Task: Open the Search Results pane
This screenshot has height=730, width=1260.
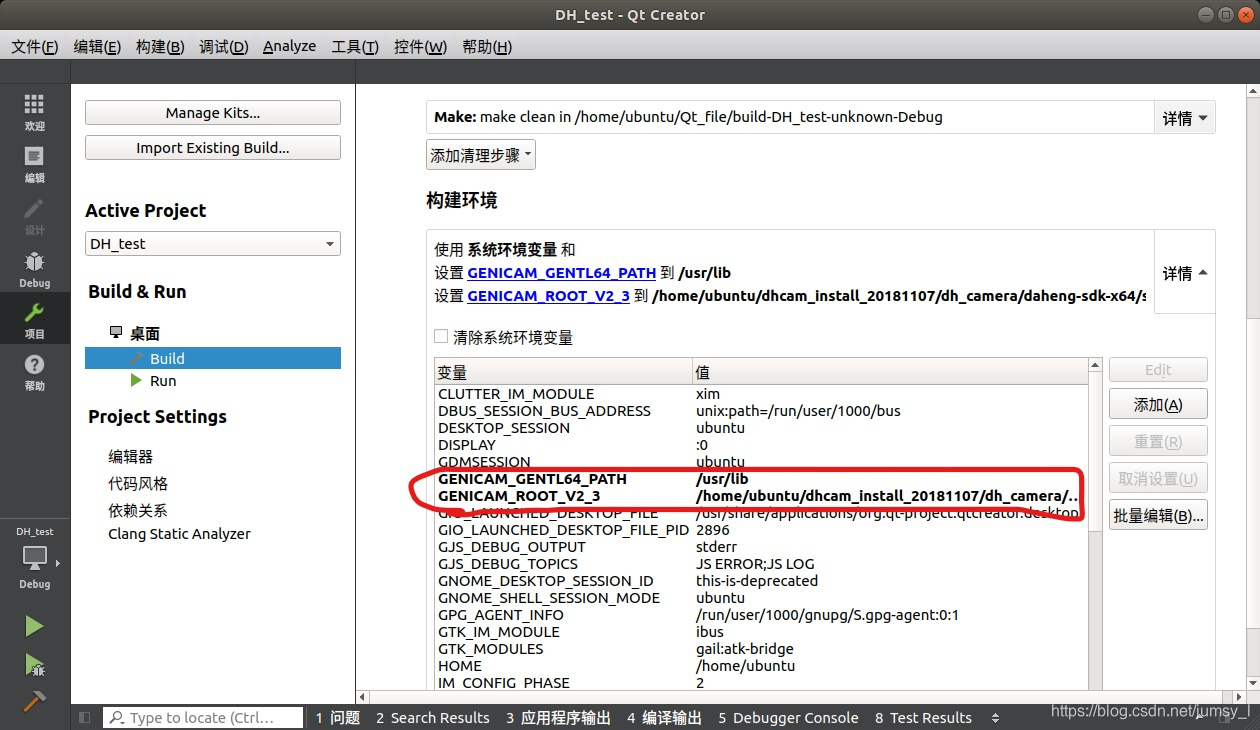Action: [433, 718]
